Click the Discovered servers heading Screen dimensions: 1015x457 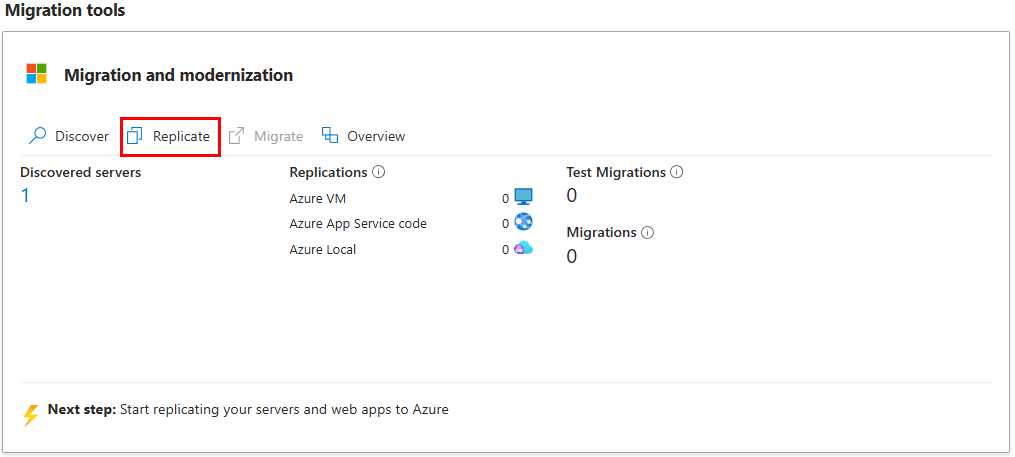tap(81, 172)
